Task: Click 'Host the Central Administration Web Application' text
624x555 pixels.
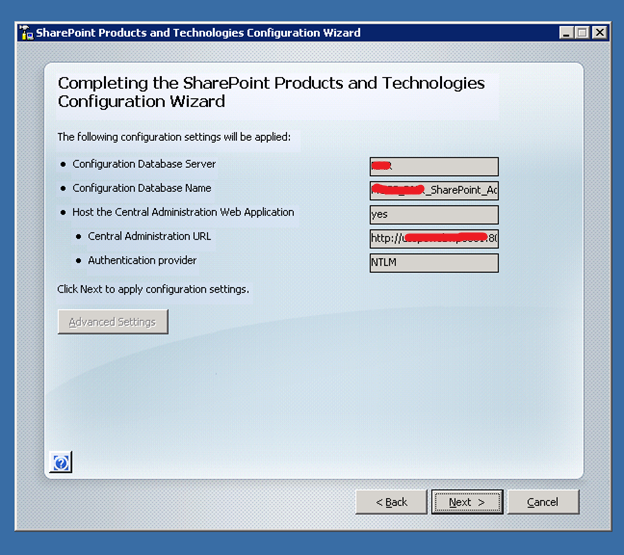Action: pos(183,212)
